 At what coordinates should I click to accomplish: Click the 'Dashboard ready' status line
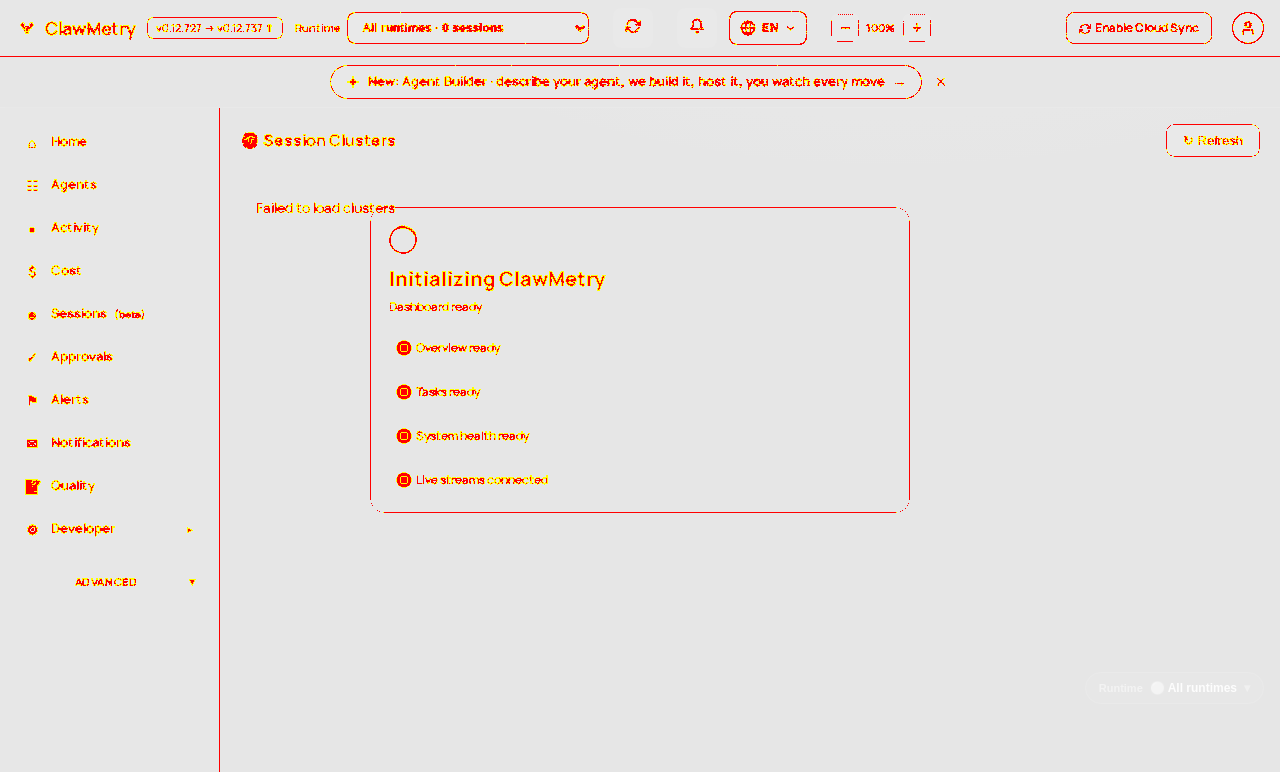point(436,307)
